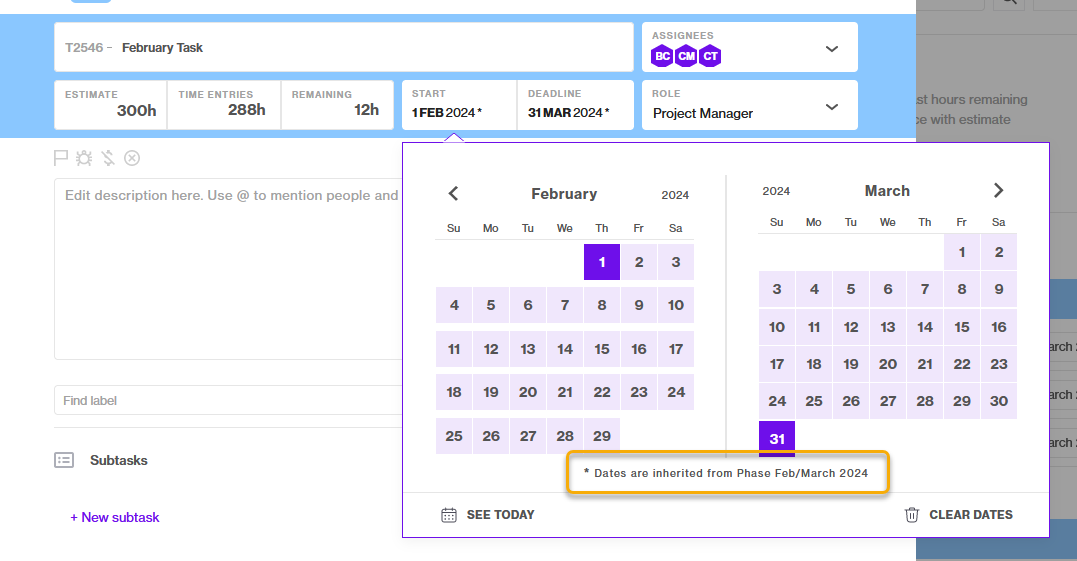Select March 30 in the calendar
This screenshot has width=1077, height=561.
pyautogui.click(x=999, y=401)
